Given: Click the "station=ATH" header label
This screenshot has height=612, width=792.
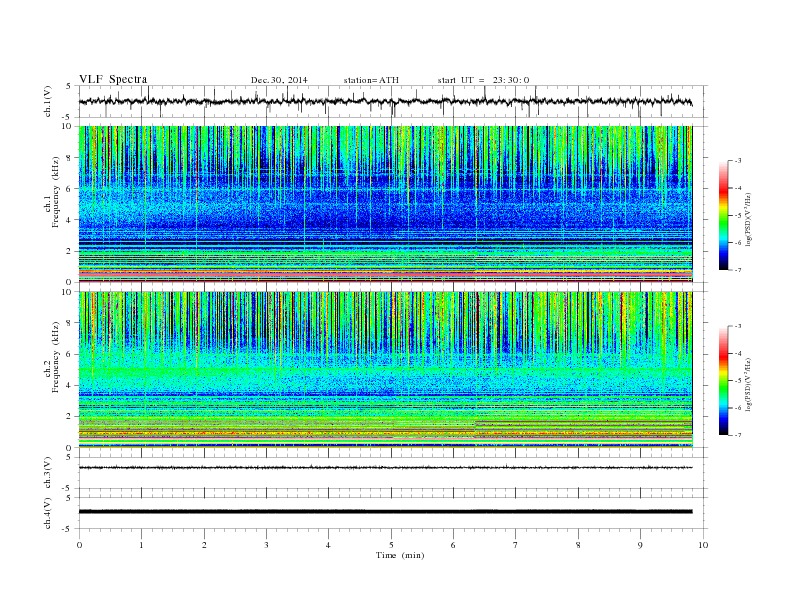Looking at the screenshot, I should click(x=371, y=80).
